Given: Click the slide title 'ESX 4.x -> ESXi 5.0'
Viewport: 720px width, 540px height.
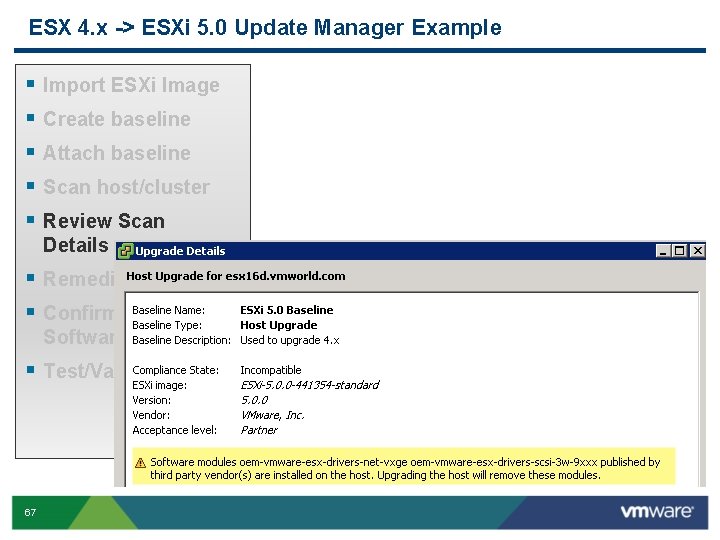Looking at the screenshot, I should tap(128, 28).
